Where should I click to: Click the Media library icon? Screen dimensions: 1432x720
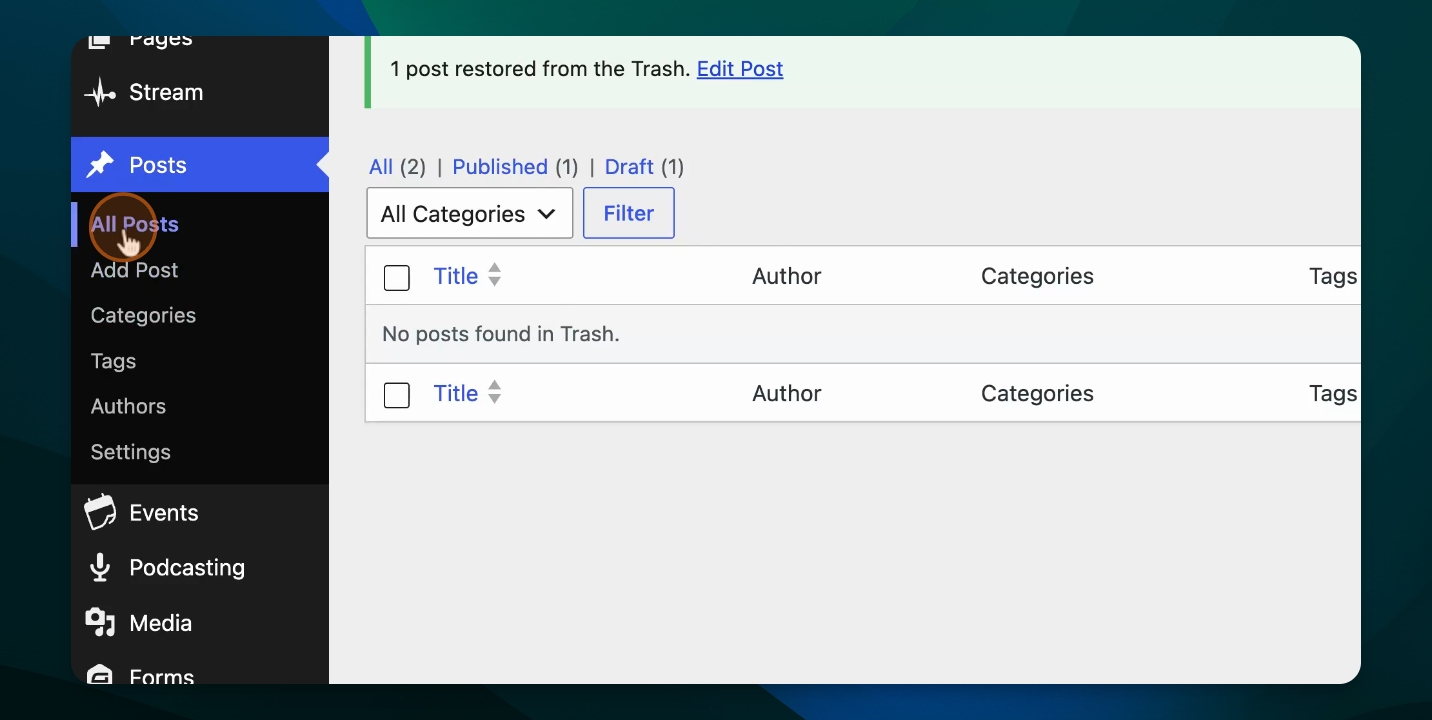(100, 623)
